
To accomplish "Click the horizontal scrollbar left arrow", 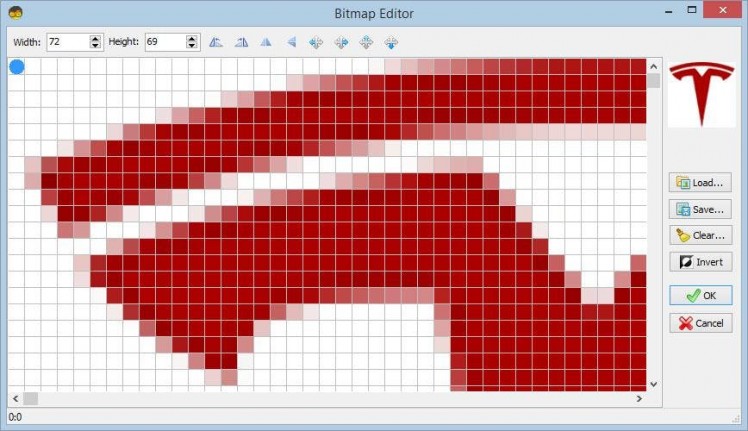I will 15,399.
